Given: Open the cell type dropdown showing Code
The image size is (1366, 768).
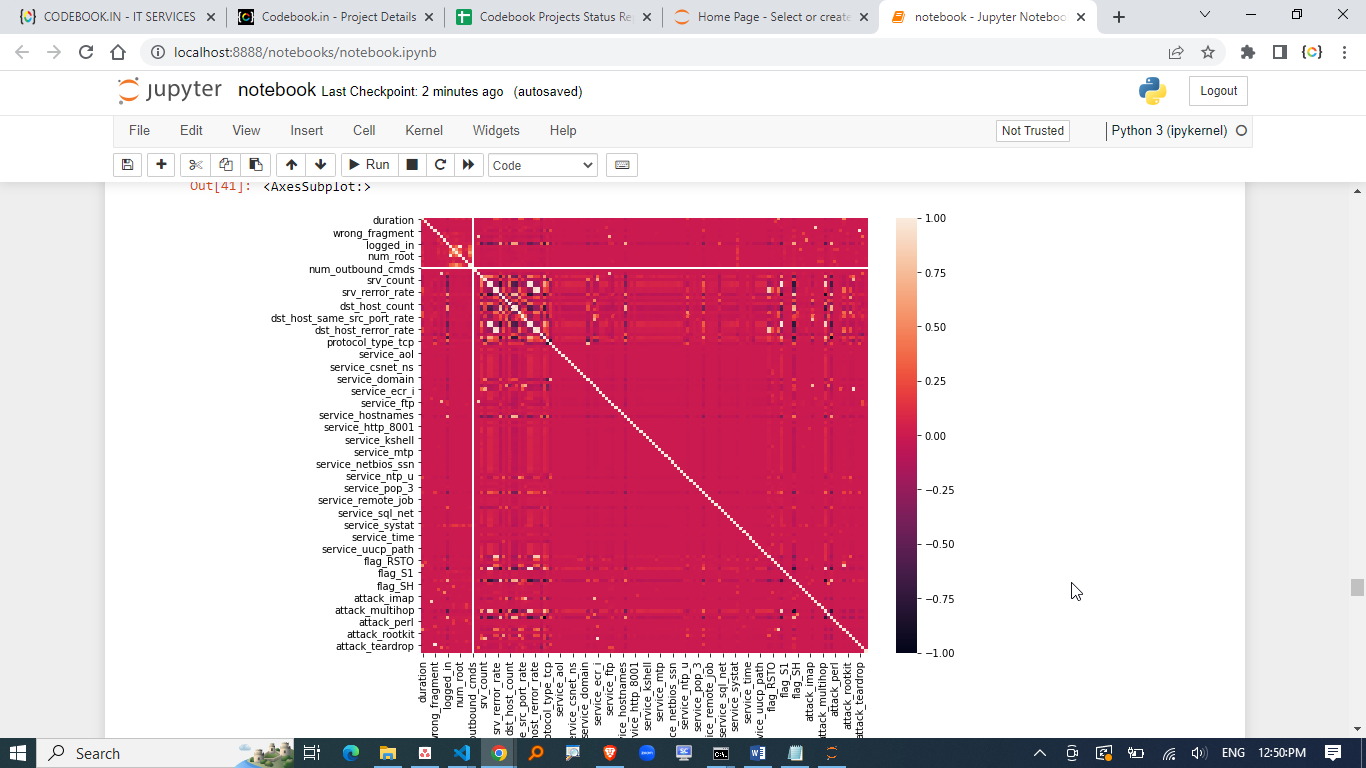Looking at the screenshot, I should click(543, 165).
